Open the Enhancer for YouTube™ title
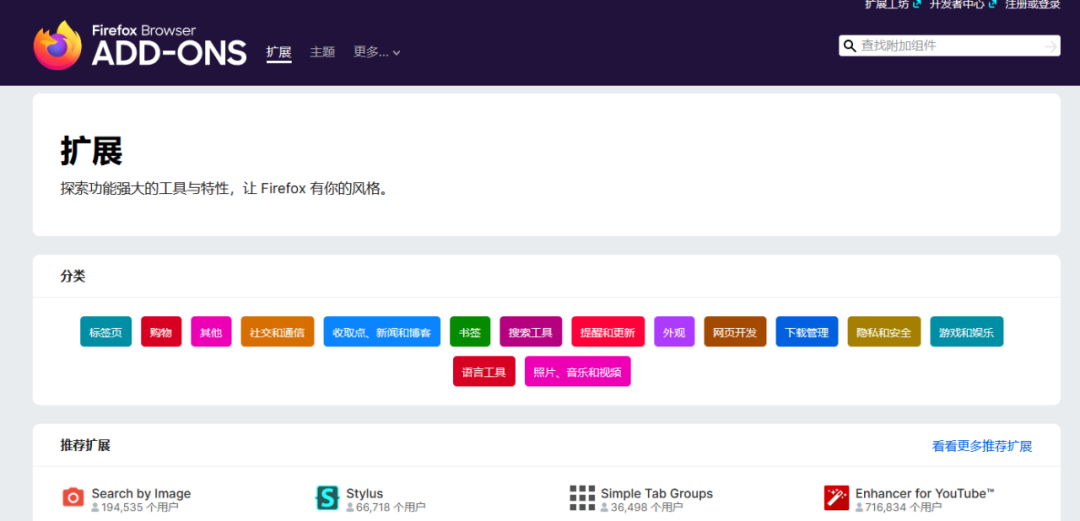This screenshot has height=521, width=1080. click(x=925, y=493)
